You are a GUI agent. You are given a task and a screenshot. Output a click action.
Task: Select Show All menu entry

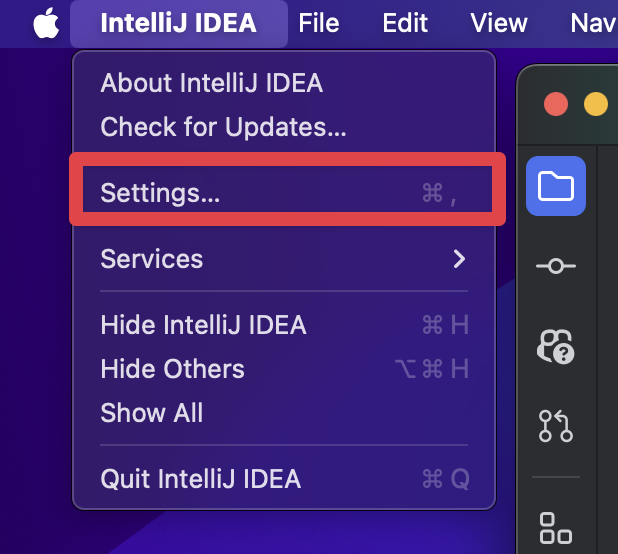152,413
